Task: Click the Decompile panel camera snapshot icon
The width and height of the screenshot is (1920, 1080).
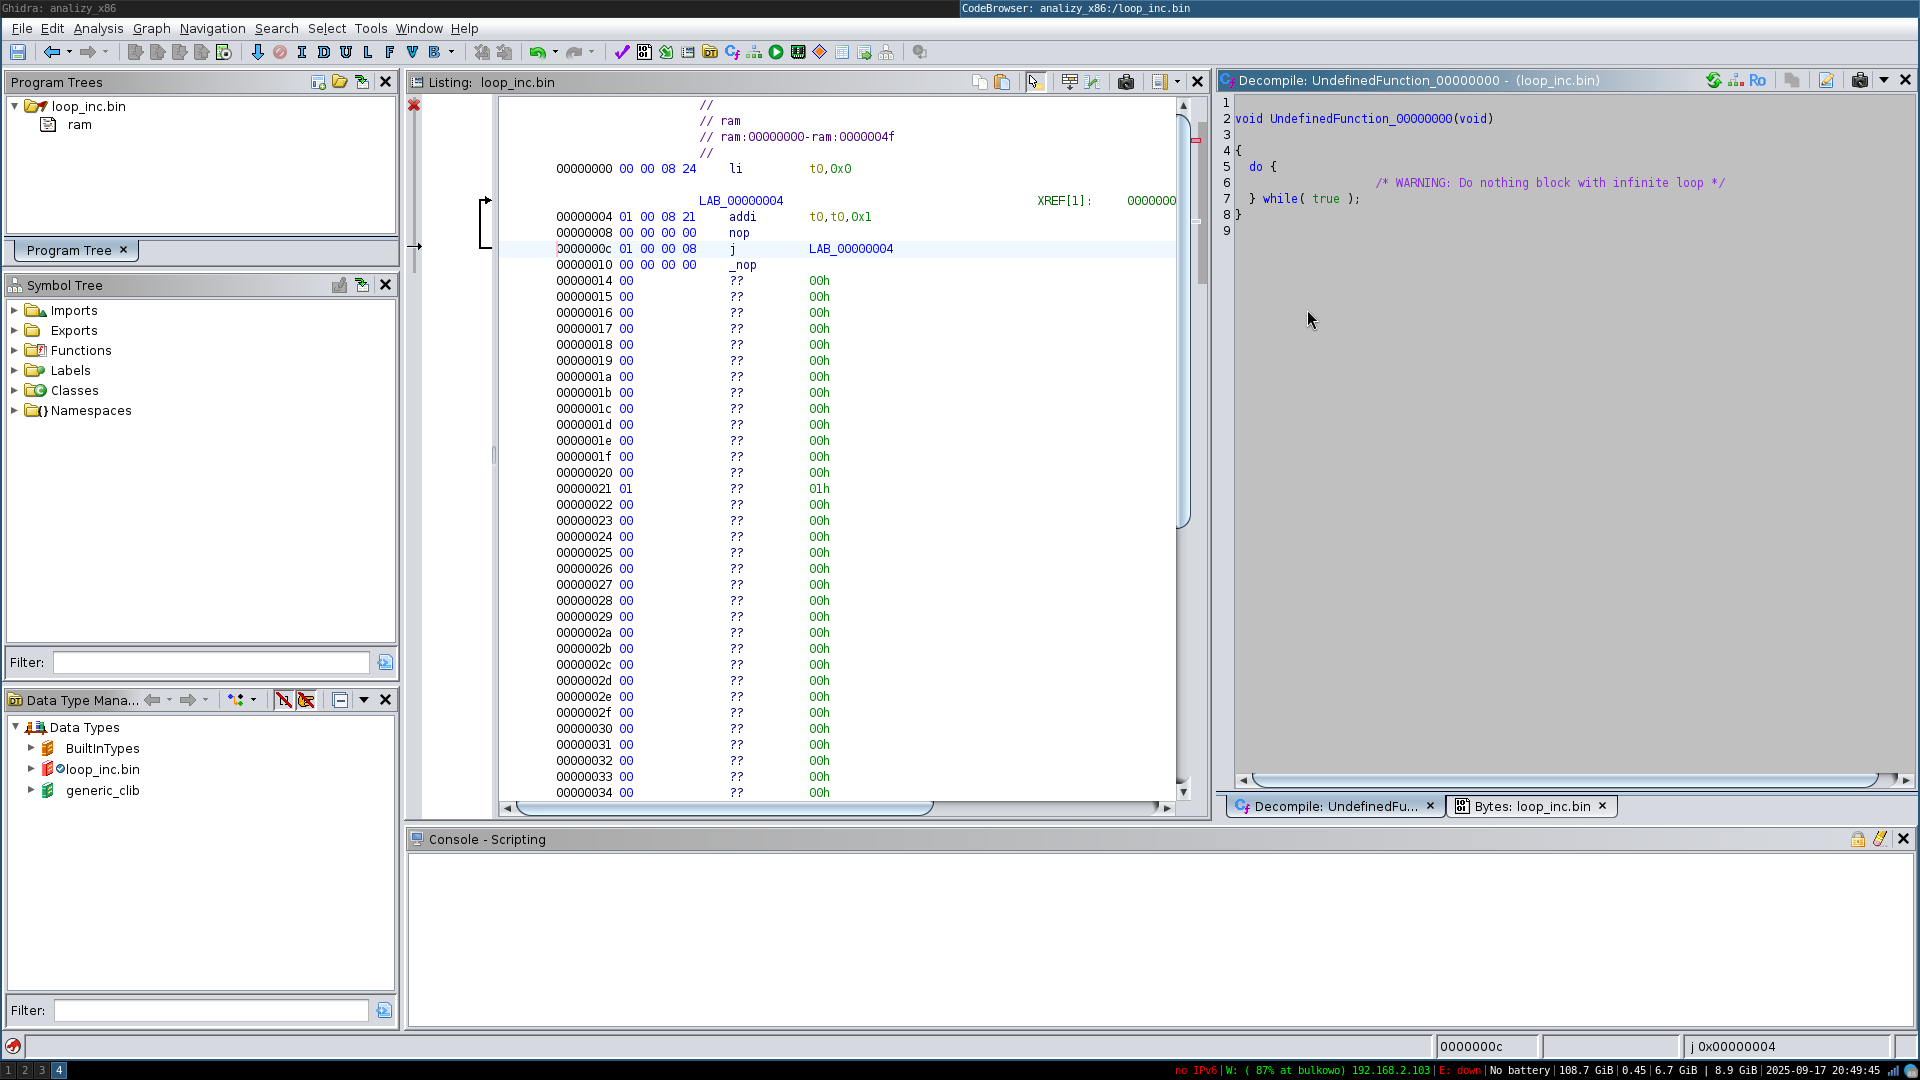Action: pyautogui.click(x=1860, y=80)
